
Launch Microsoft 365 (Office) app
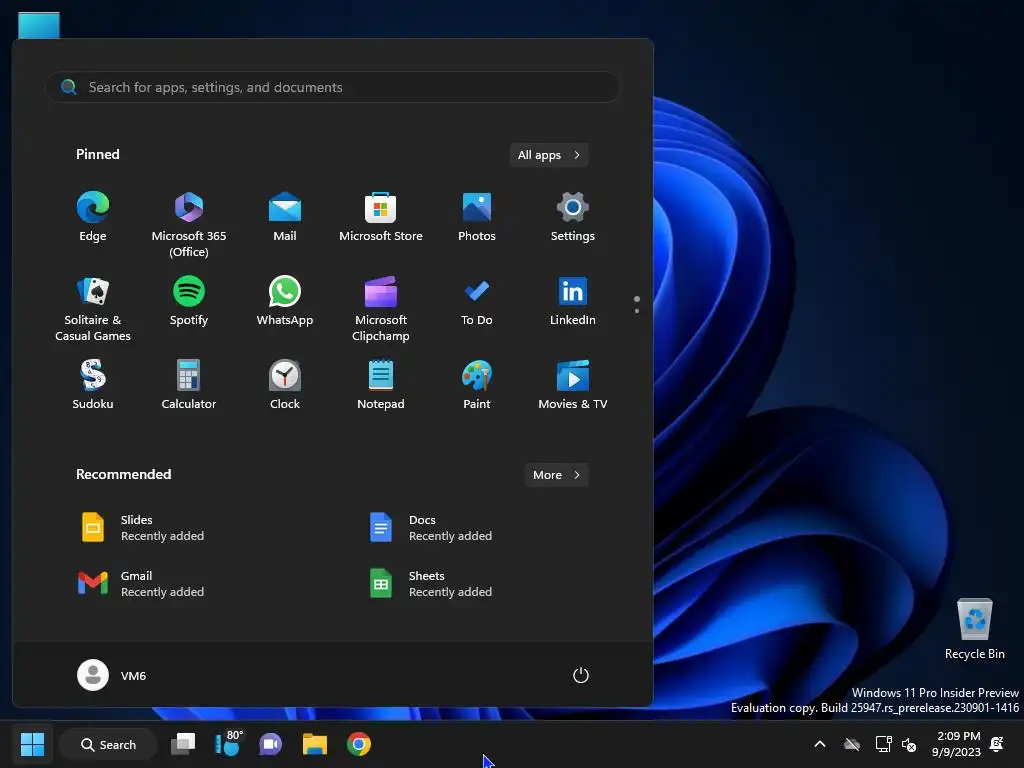(x=189, y=224)
